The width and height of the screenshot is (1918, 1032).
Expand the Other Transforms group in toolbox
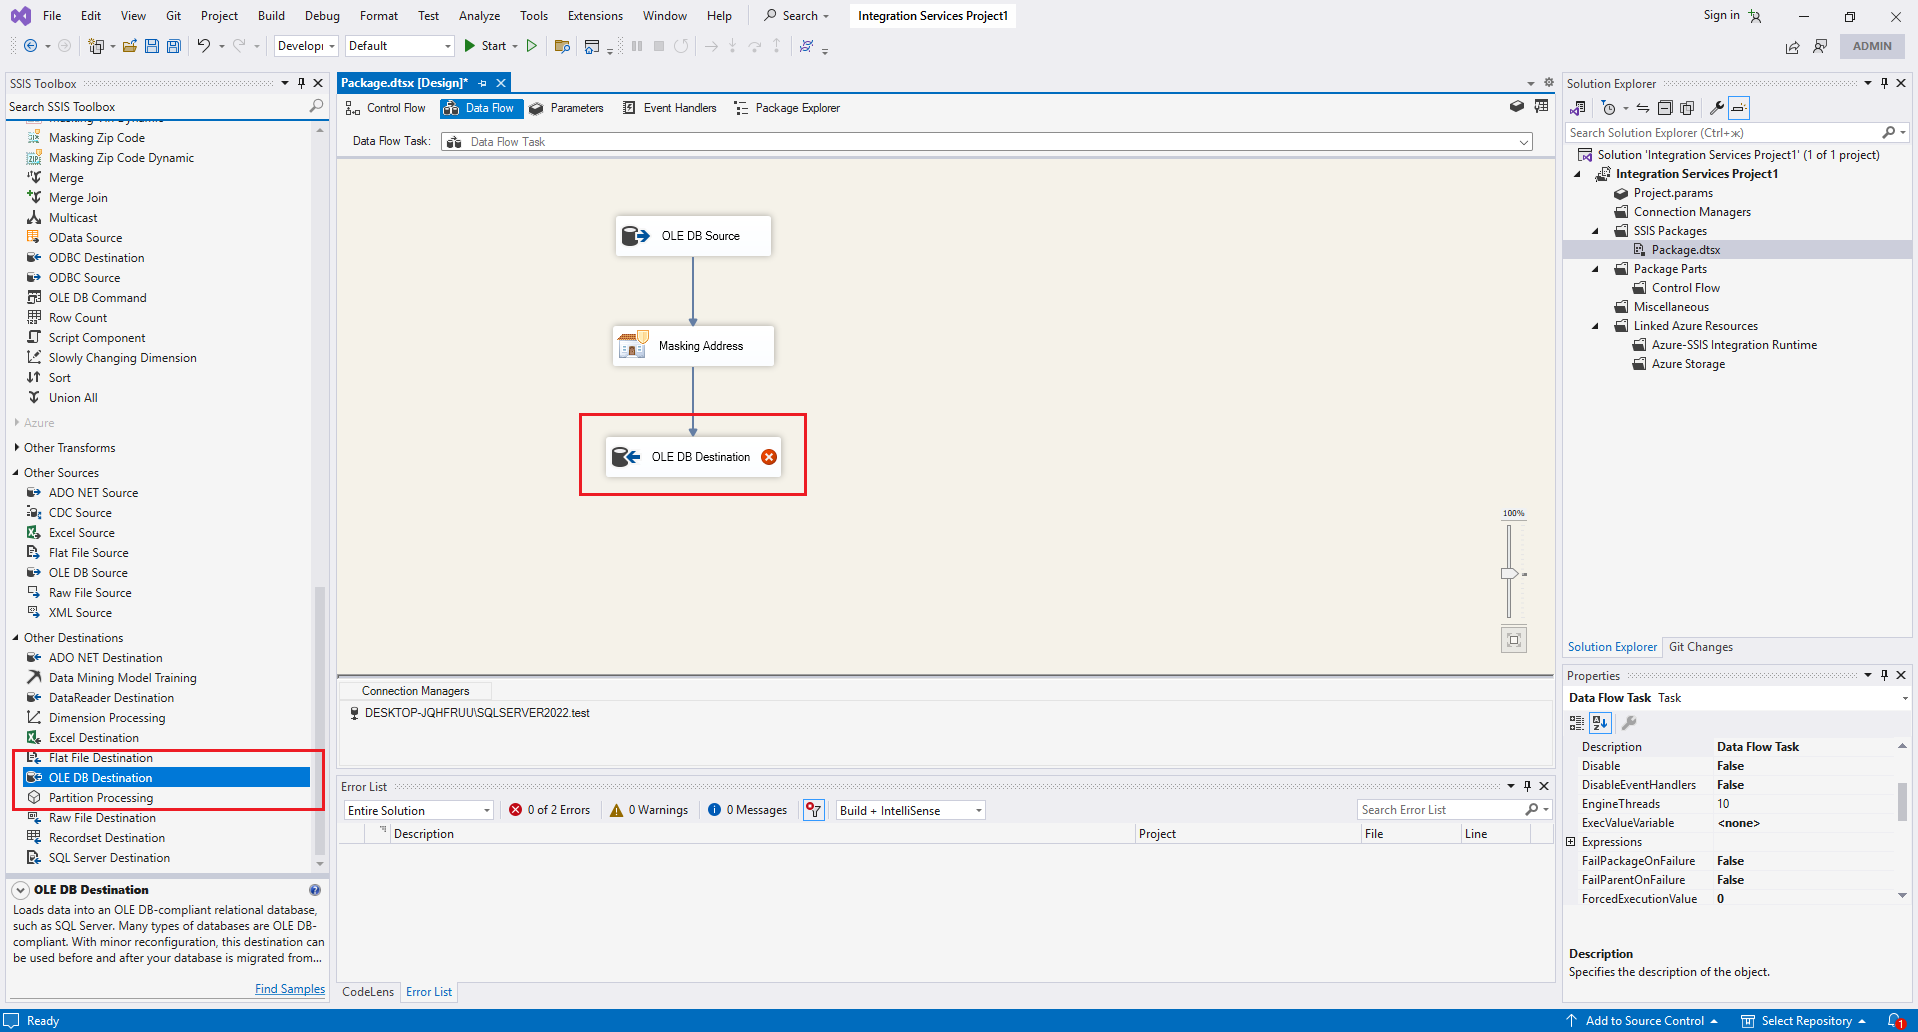[x=17, y=448]
